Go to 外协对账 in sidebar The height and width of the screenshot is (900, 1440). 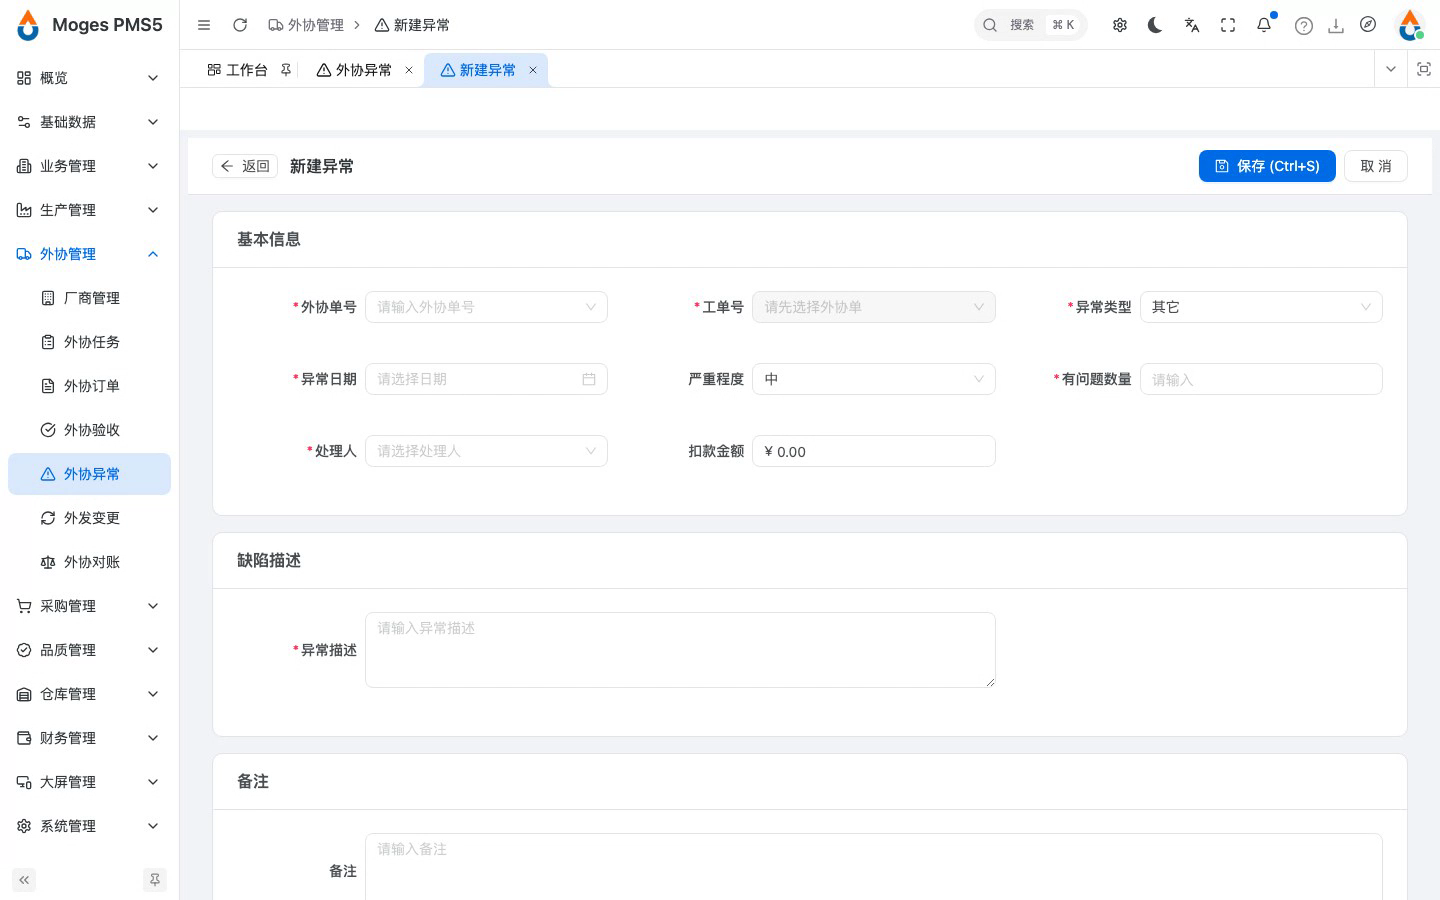click(x=89, y=562)
